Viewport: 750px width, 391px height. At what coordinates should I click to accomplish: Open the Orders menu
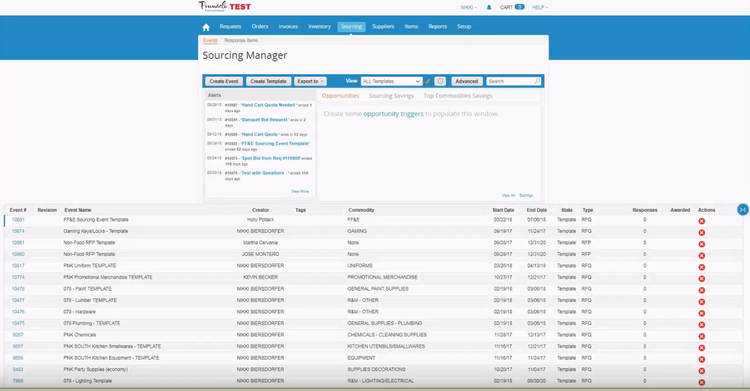click(260, 27)
